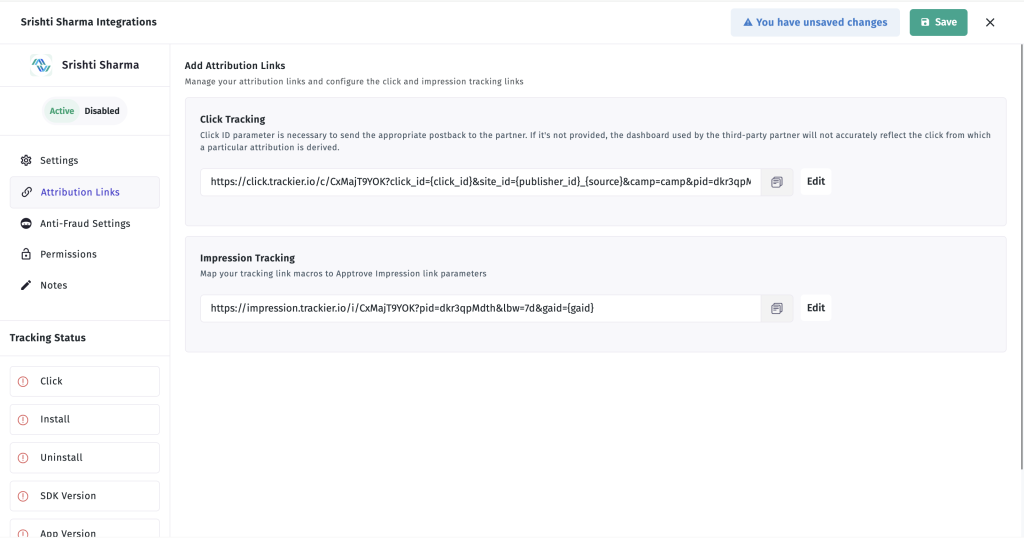
Task: Click the page vertical scrollbar
Action: click(x=1021, y=256)
